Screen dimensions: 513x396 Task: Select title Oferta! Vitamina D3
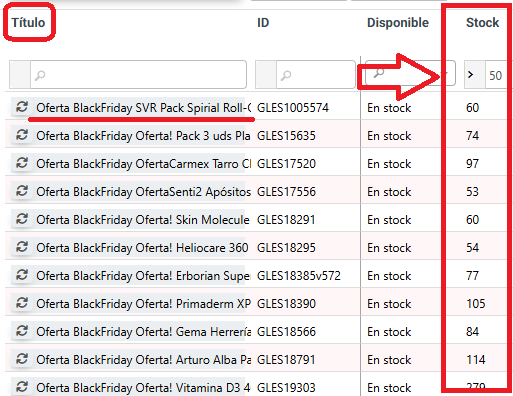[x=143, y=388]
